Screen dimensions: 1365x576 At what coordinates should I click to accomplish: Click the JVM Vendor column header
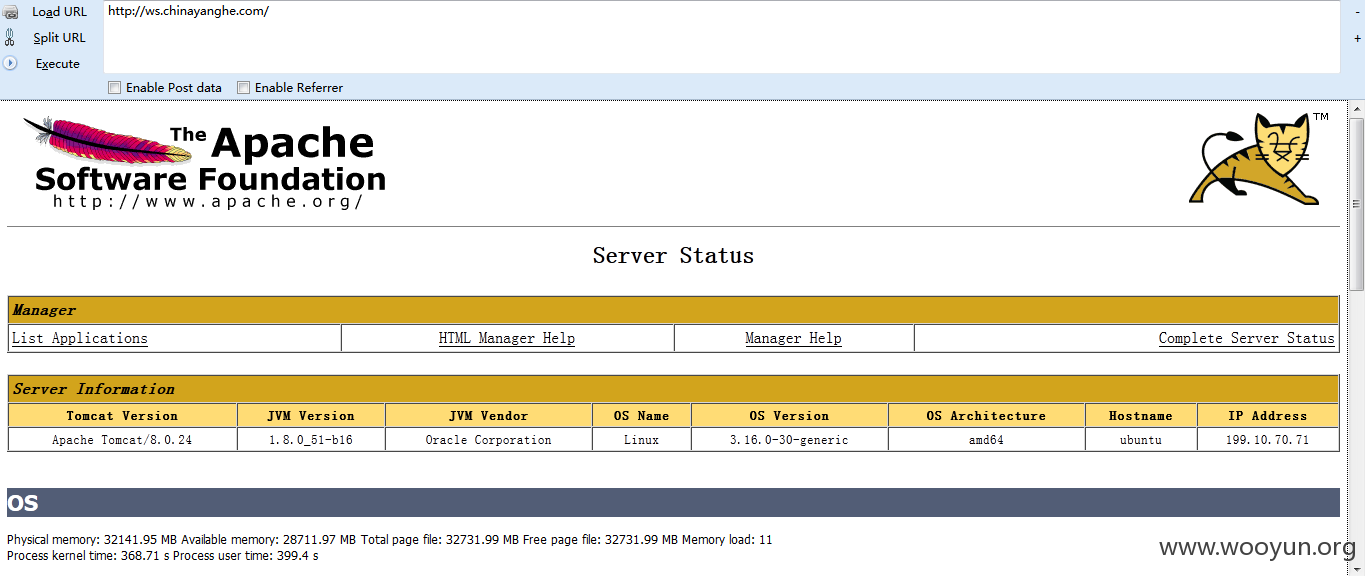(488, 416)
